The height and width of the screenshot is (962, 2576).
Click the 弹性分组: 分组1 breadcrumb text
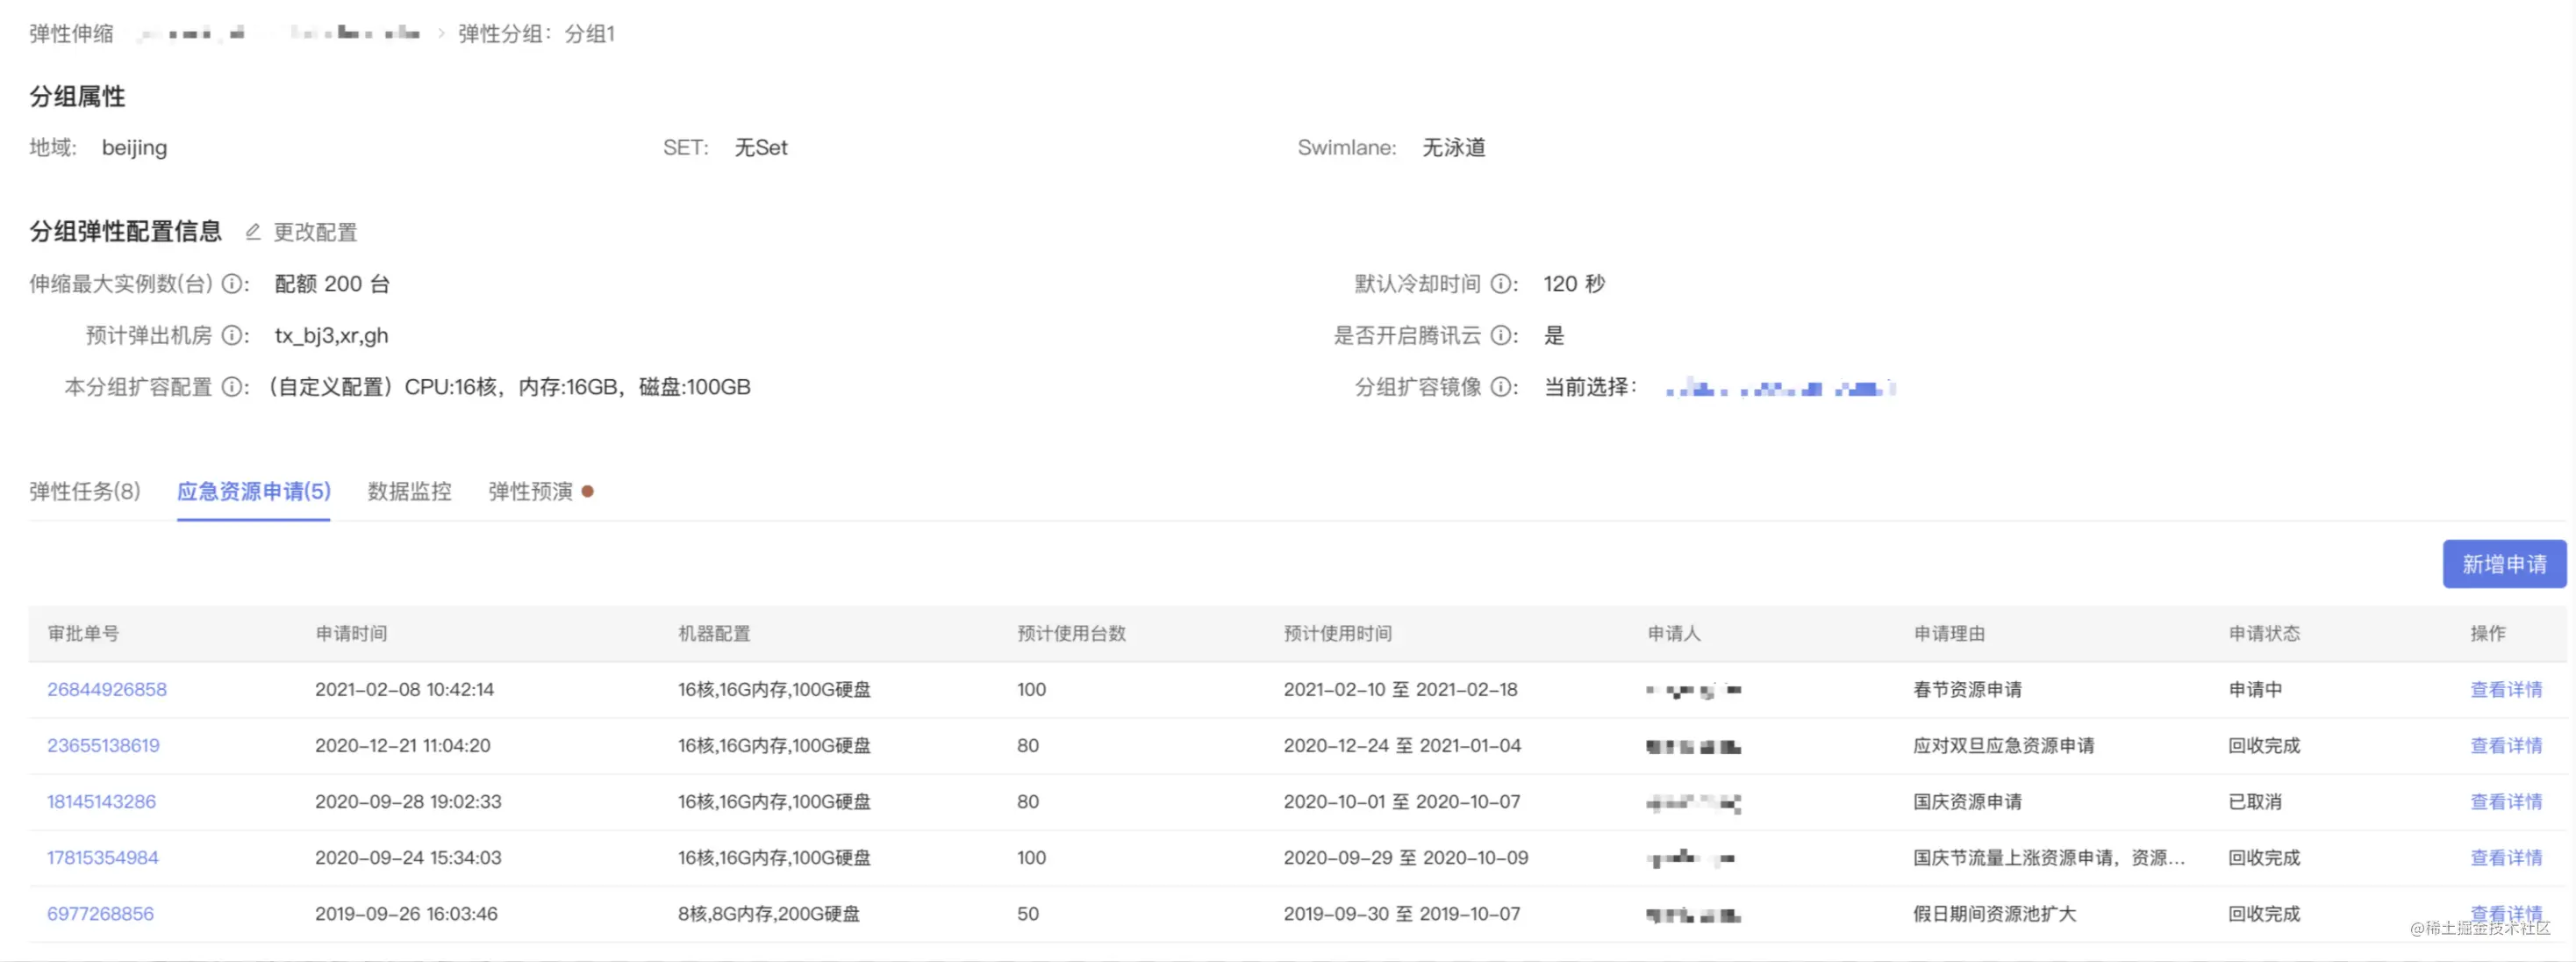pos(537,34)
